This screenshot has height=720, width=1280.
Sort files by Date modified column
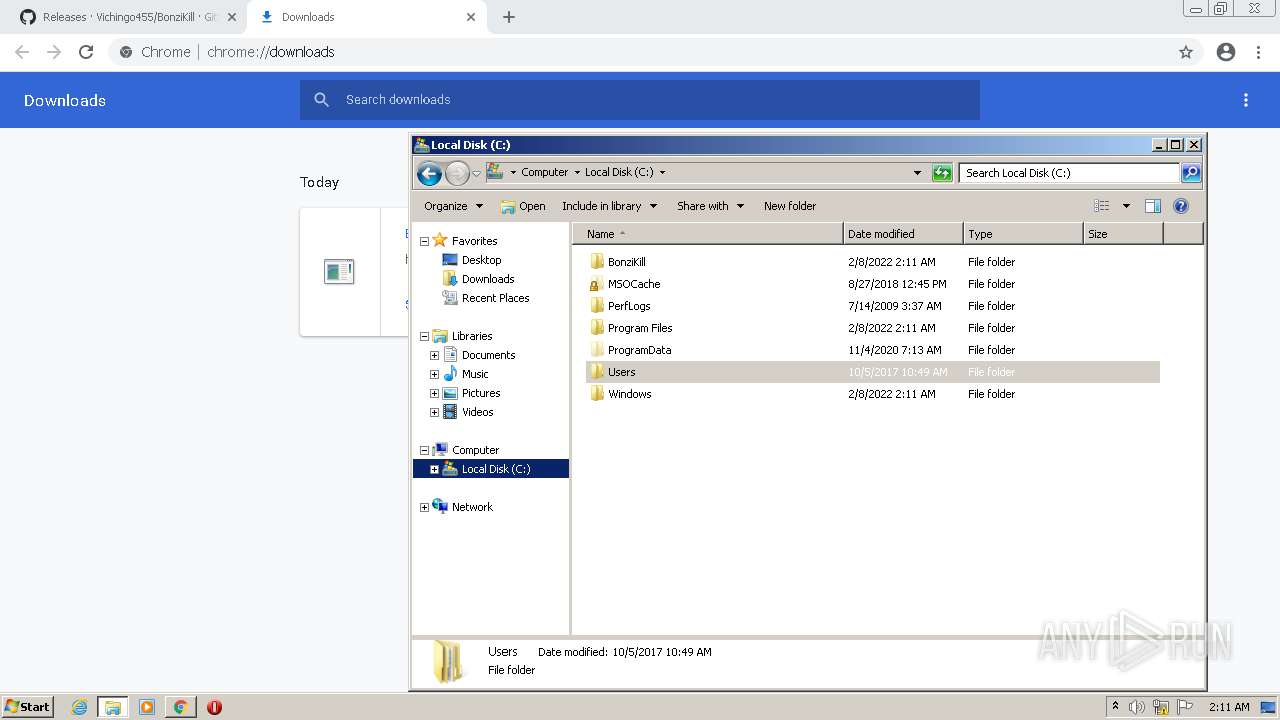click(903, 234)
